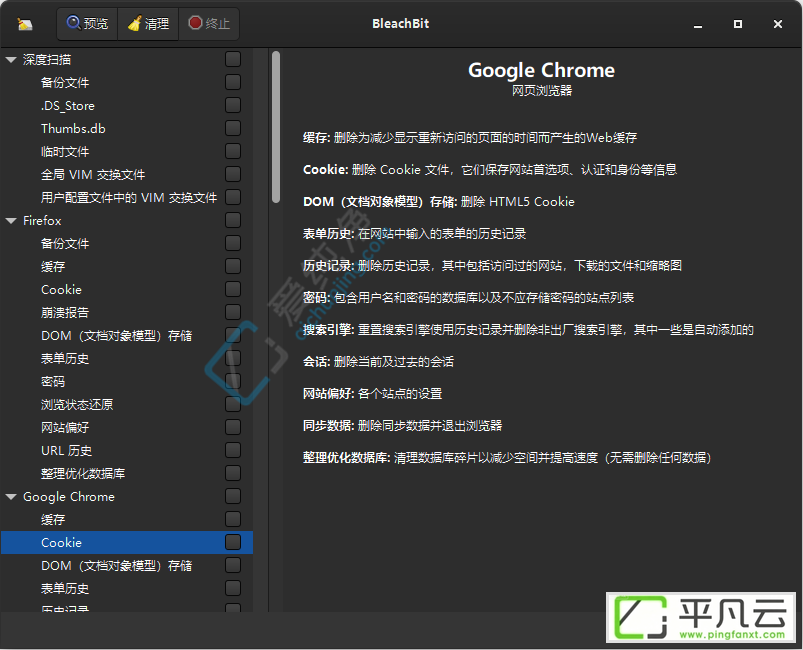Click the 预览 preview magnifier button
The width and height of the screenshot is (803, 650).
[x=88, y=24]
